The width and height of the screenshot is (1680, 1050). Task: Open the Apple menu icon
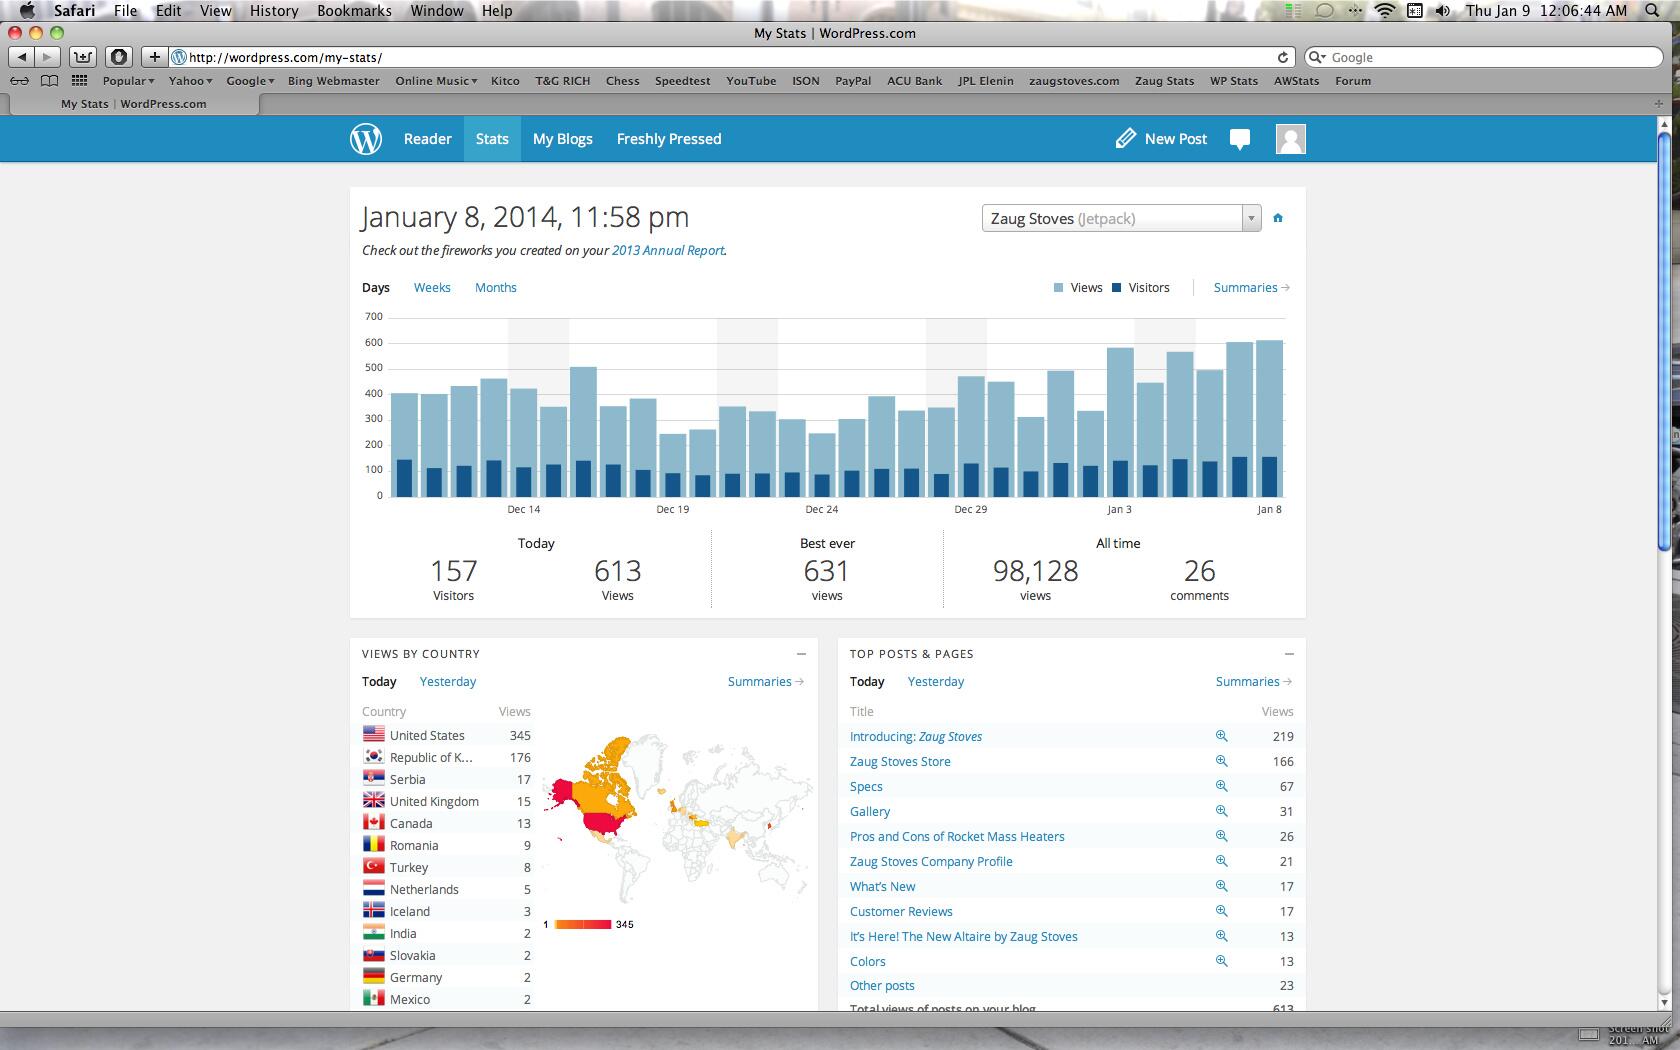coord(27,11)
